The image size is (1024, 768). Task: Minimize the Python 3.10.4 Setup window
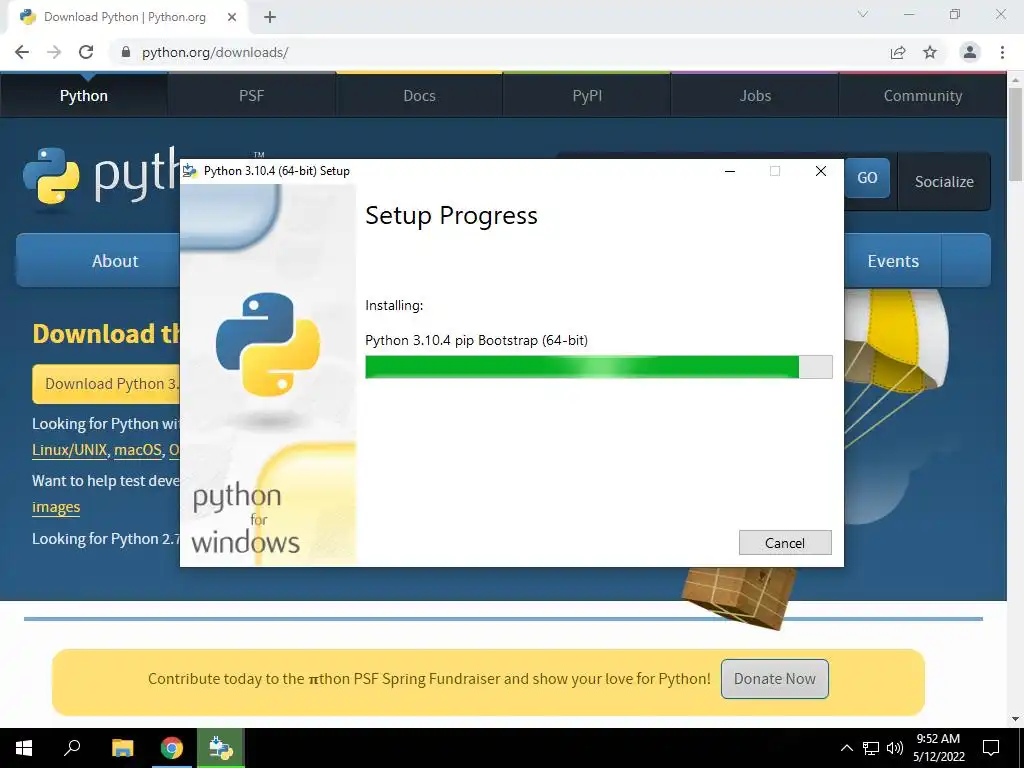[x=730, y=171]
